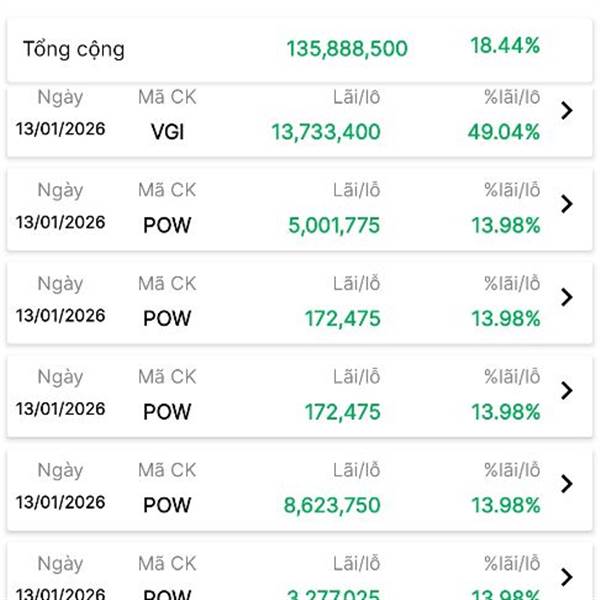Click the 49.04% profit percentage
Image resolution: width=600 pixels, height=600 pixels.
504,132
